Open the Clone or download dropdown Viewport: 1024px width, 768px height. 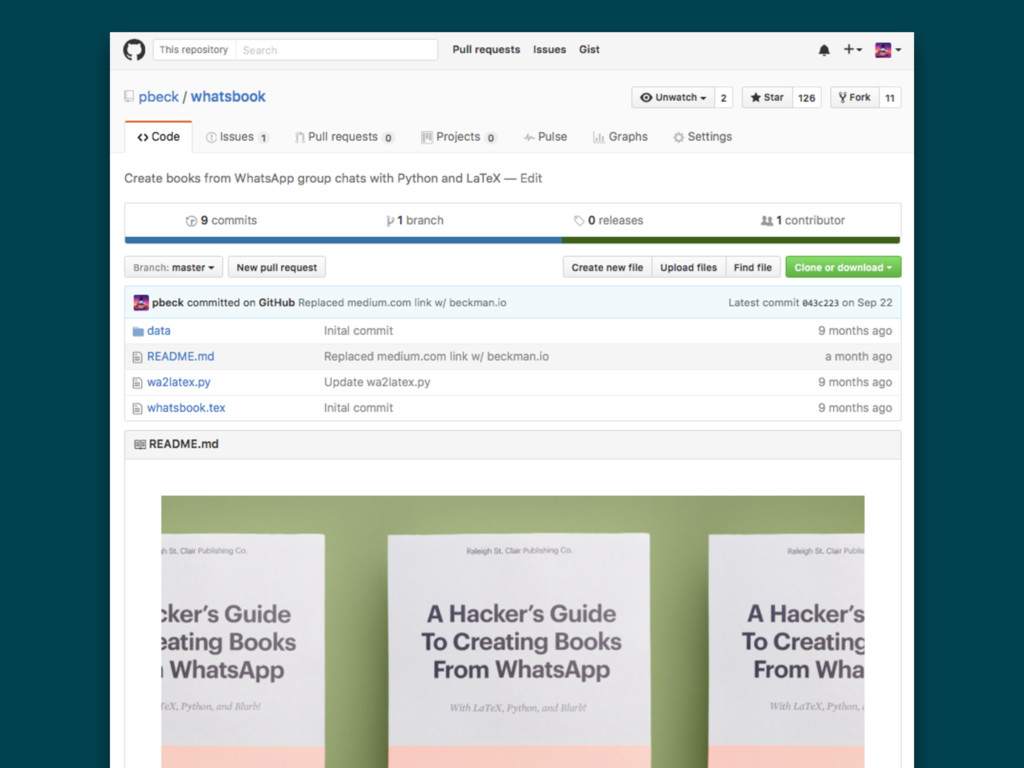[x=843, y=267]
